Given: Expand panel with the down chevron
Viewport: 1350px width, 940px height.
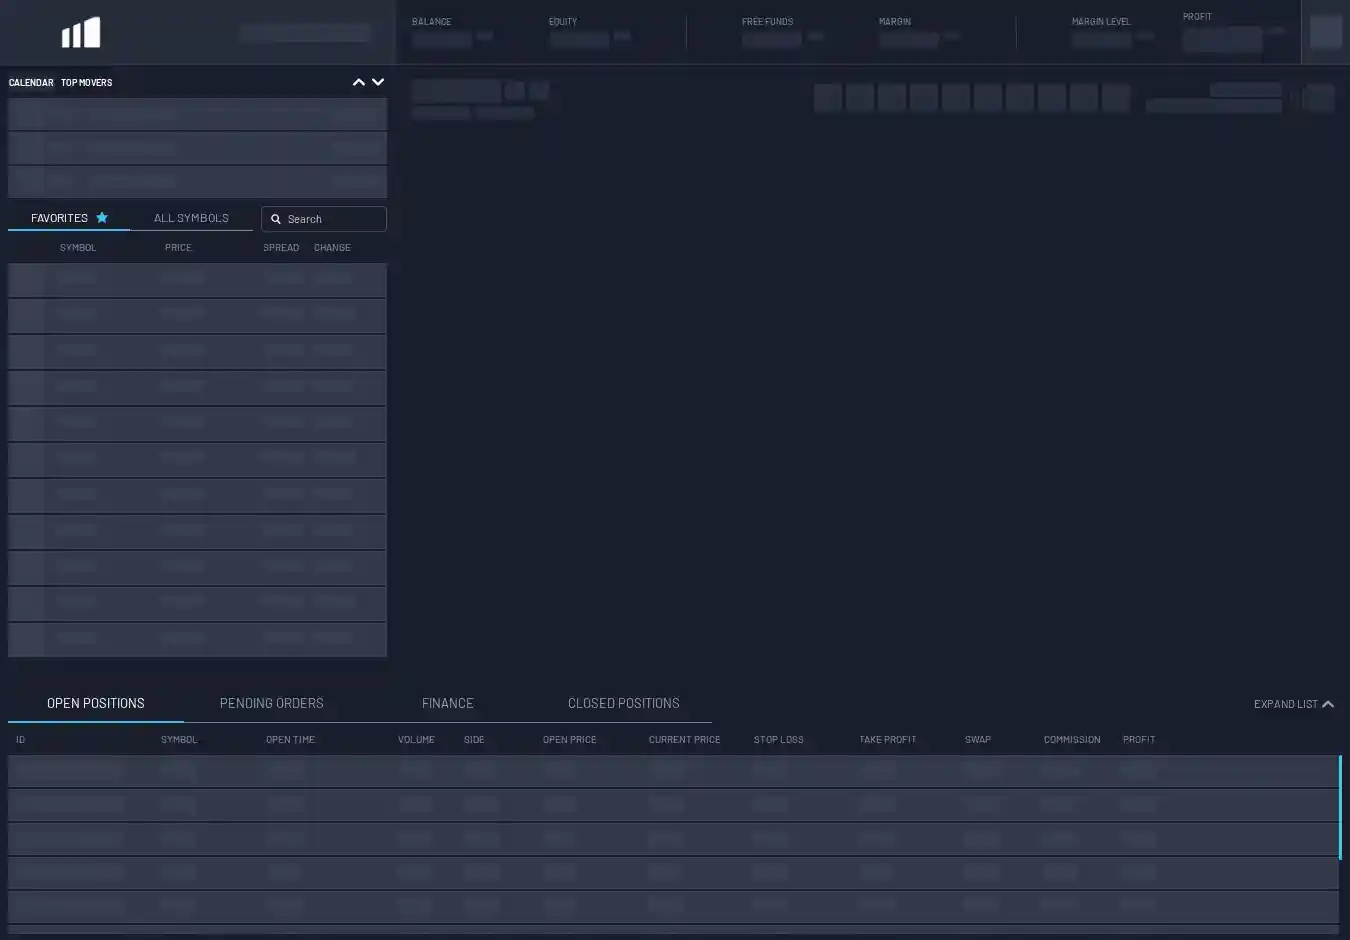Looking at the screenshot, I should pyautogui.click(x=378, y=83).
